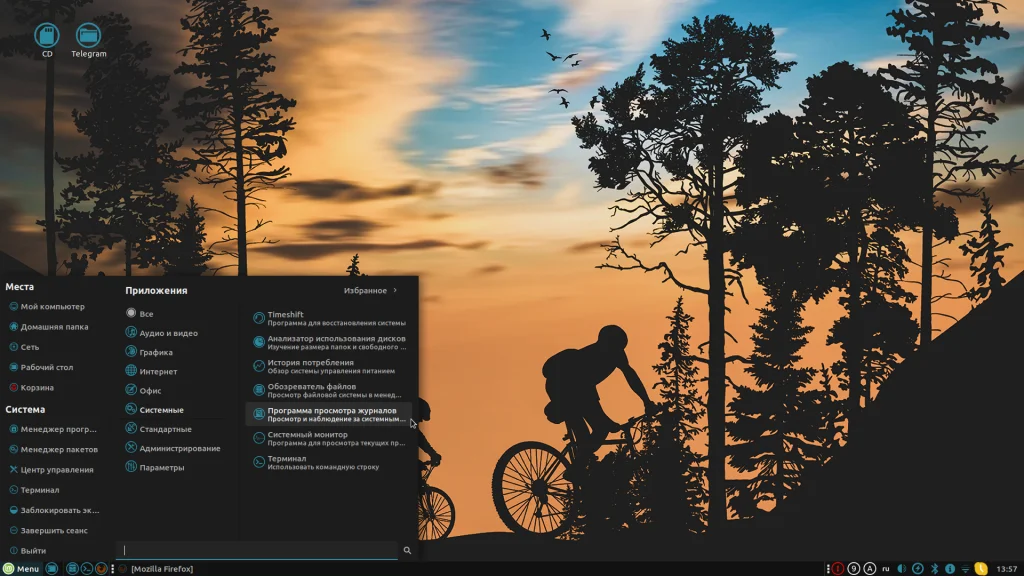
Task: Open the network connections tray icon
Action: tap(965, 569)
